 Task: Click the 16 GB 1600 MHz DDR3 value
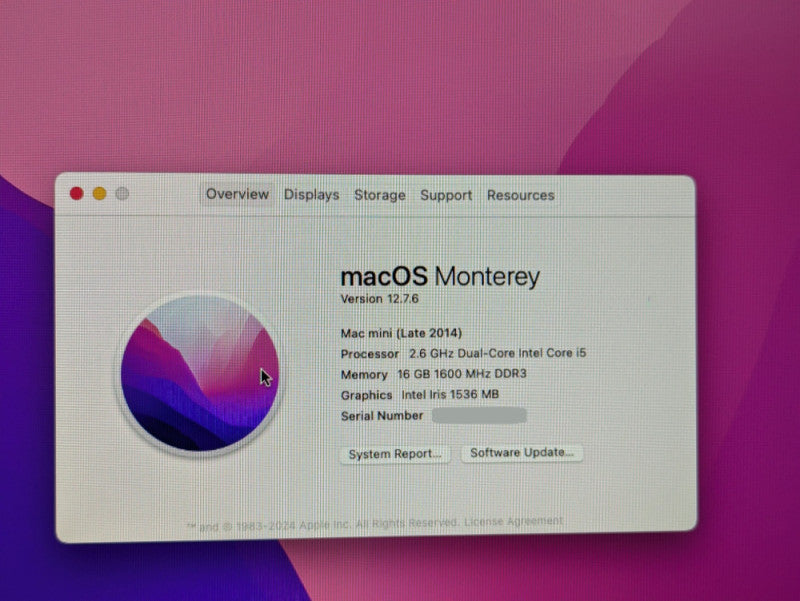point(462,374)
